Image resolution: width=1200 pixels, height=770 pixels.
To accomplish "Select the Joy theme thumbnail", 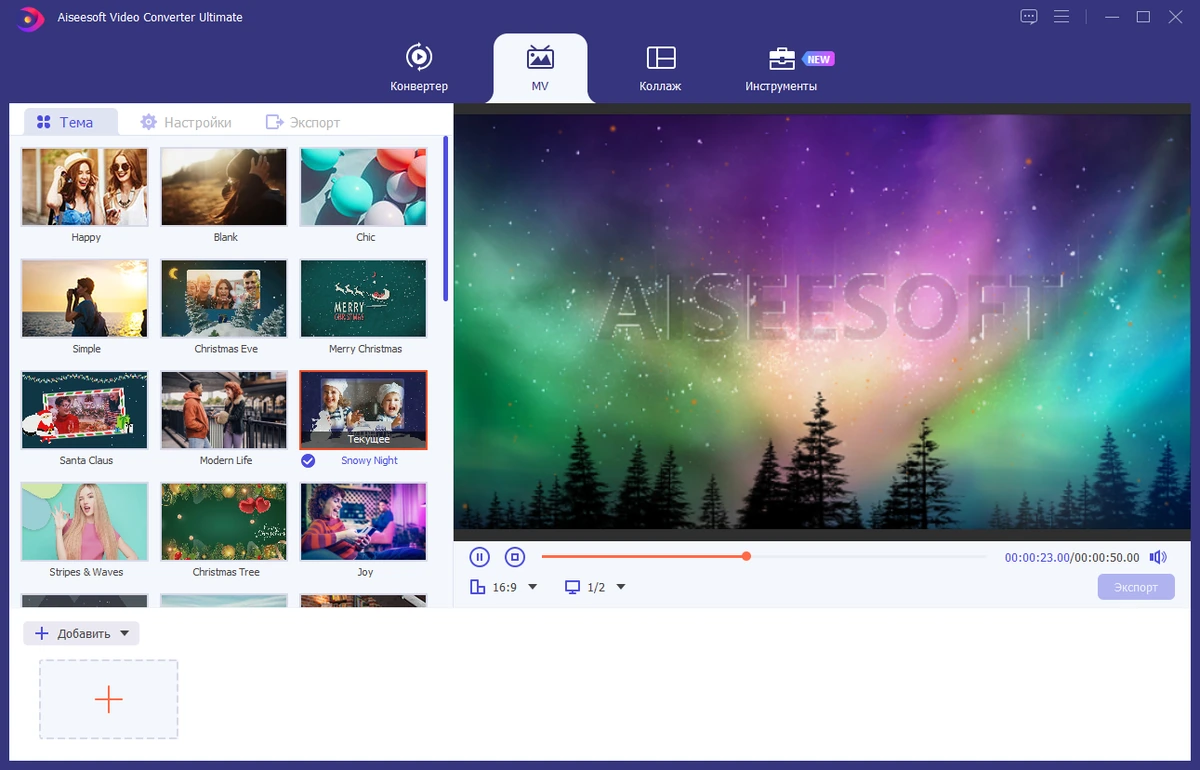I will point(364,522).
